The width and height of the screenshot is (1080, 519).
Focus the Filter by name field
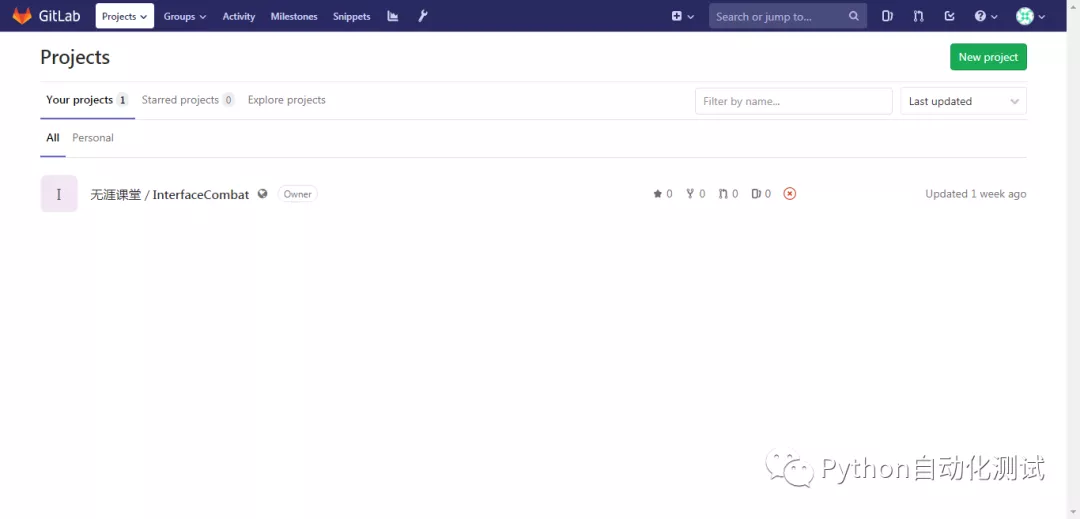[x=793, y=101]
